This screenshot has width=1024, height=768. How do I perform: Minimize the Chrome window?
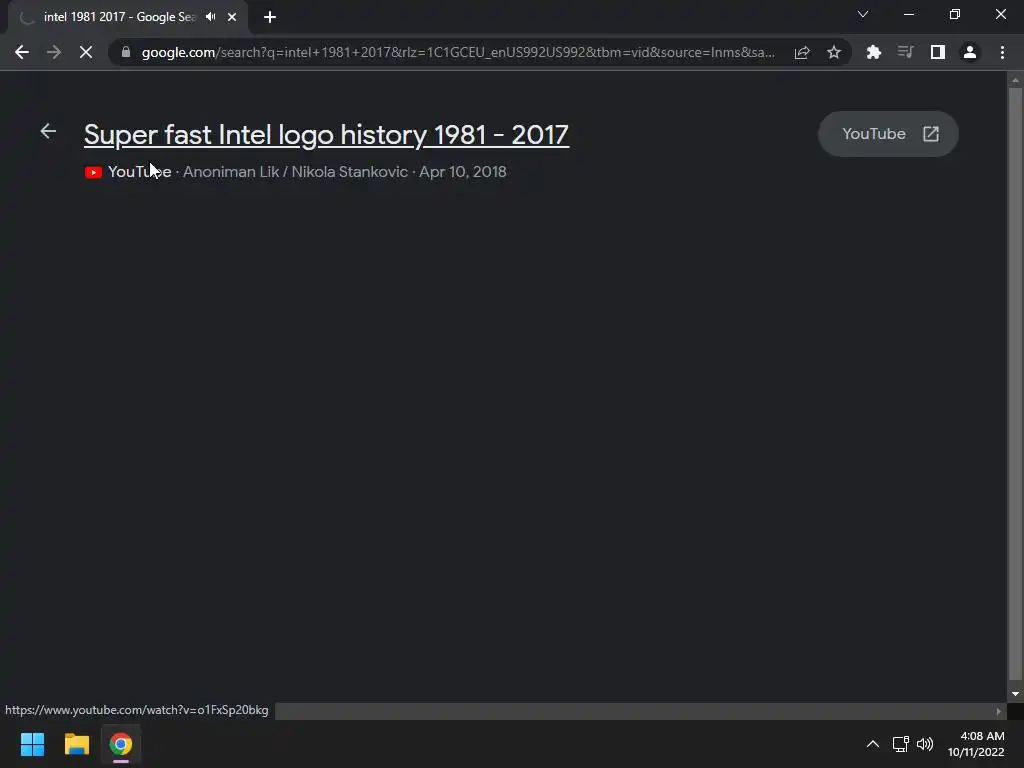[908, 14]
